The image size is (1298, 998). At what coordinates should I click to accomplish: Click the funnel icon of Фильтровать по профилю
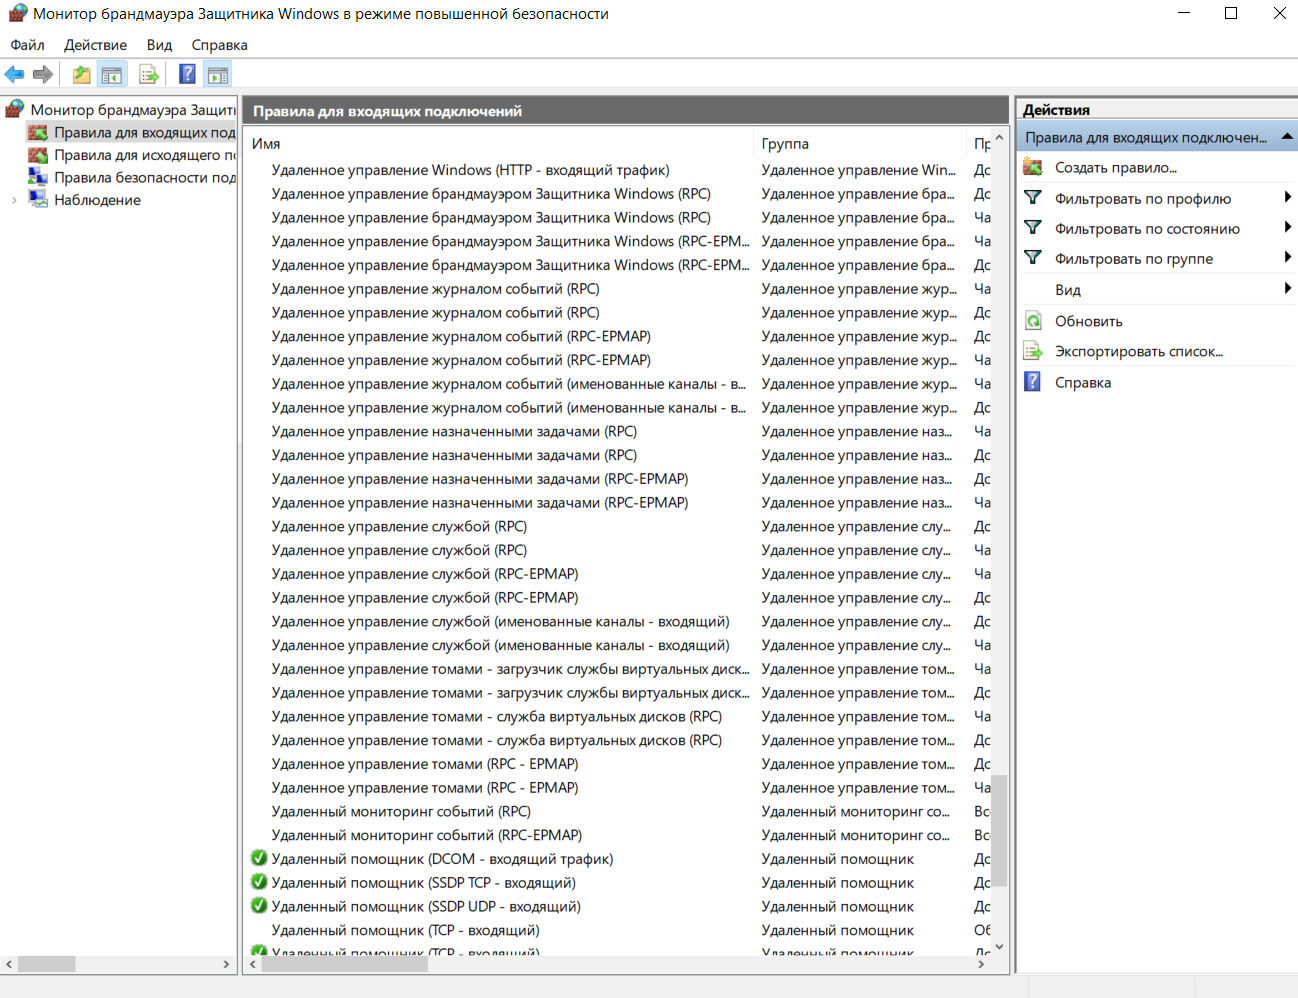(x=1033, y=198)
